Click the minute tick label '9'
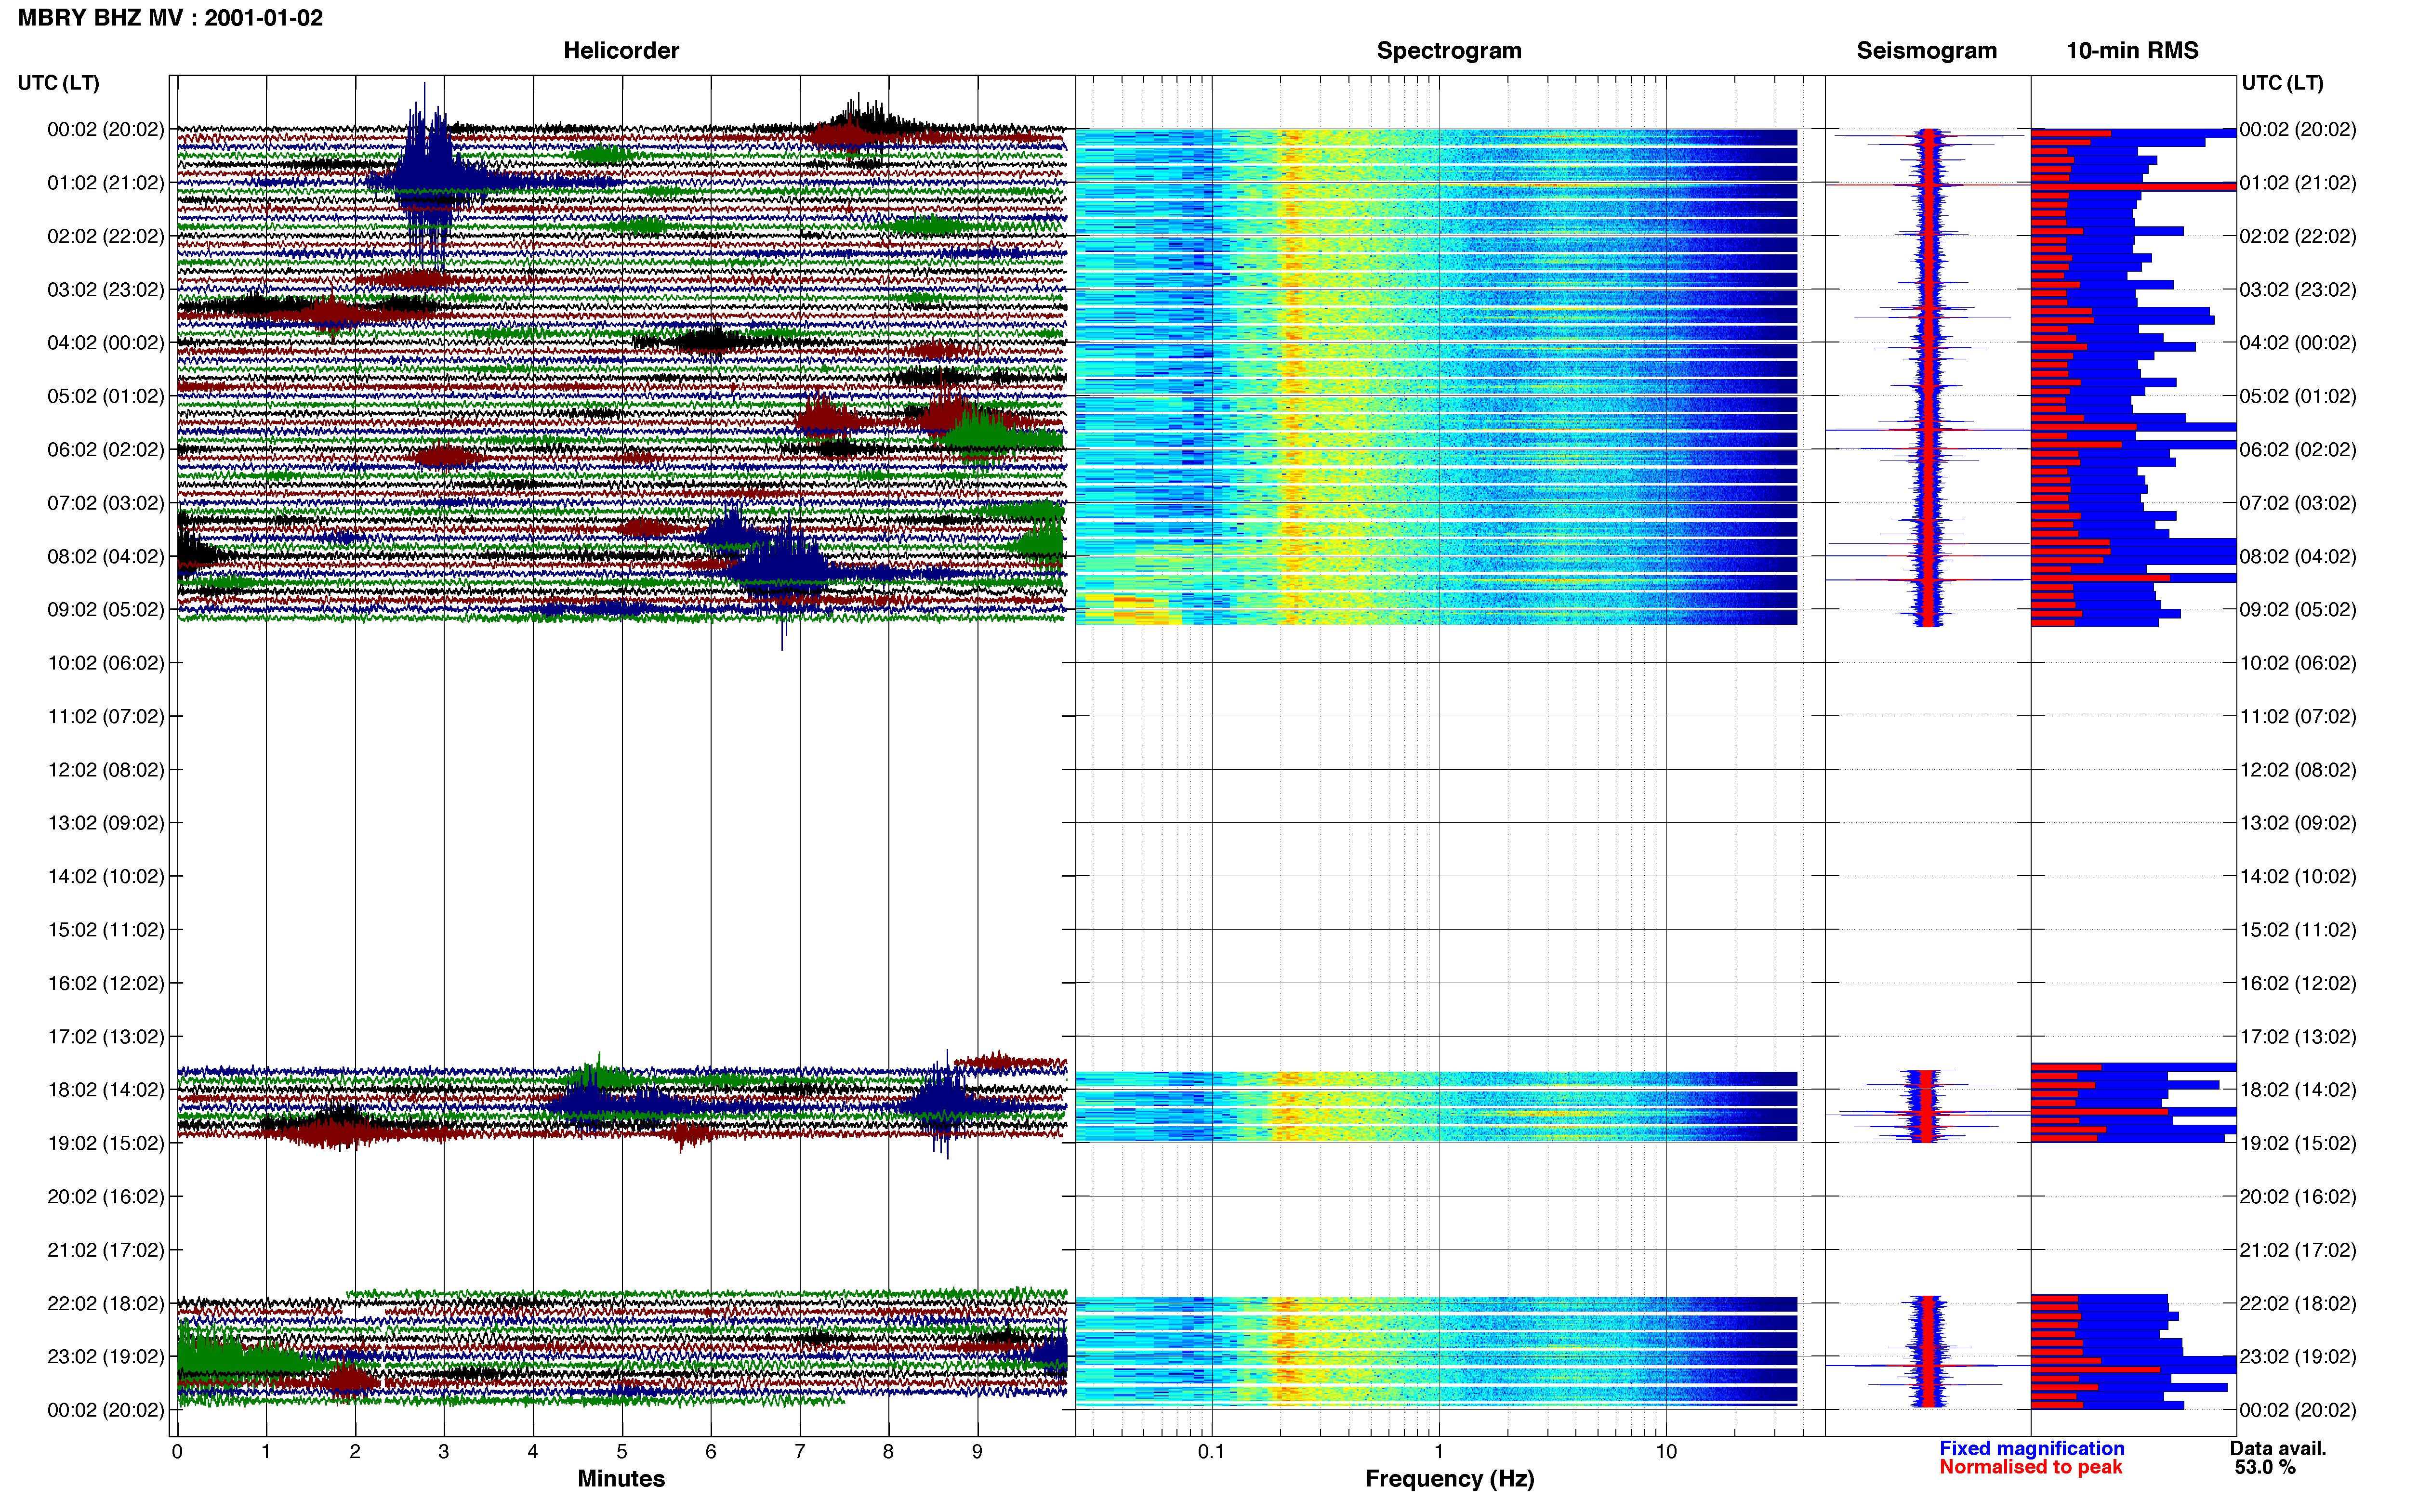The height and width of the screenshot is (1512, 2418). point(977,1452)
